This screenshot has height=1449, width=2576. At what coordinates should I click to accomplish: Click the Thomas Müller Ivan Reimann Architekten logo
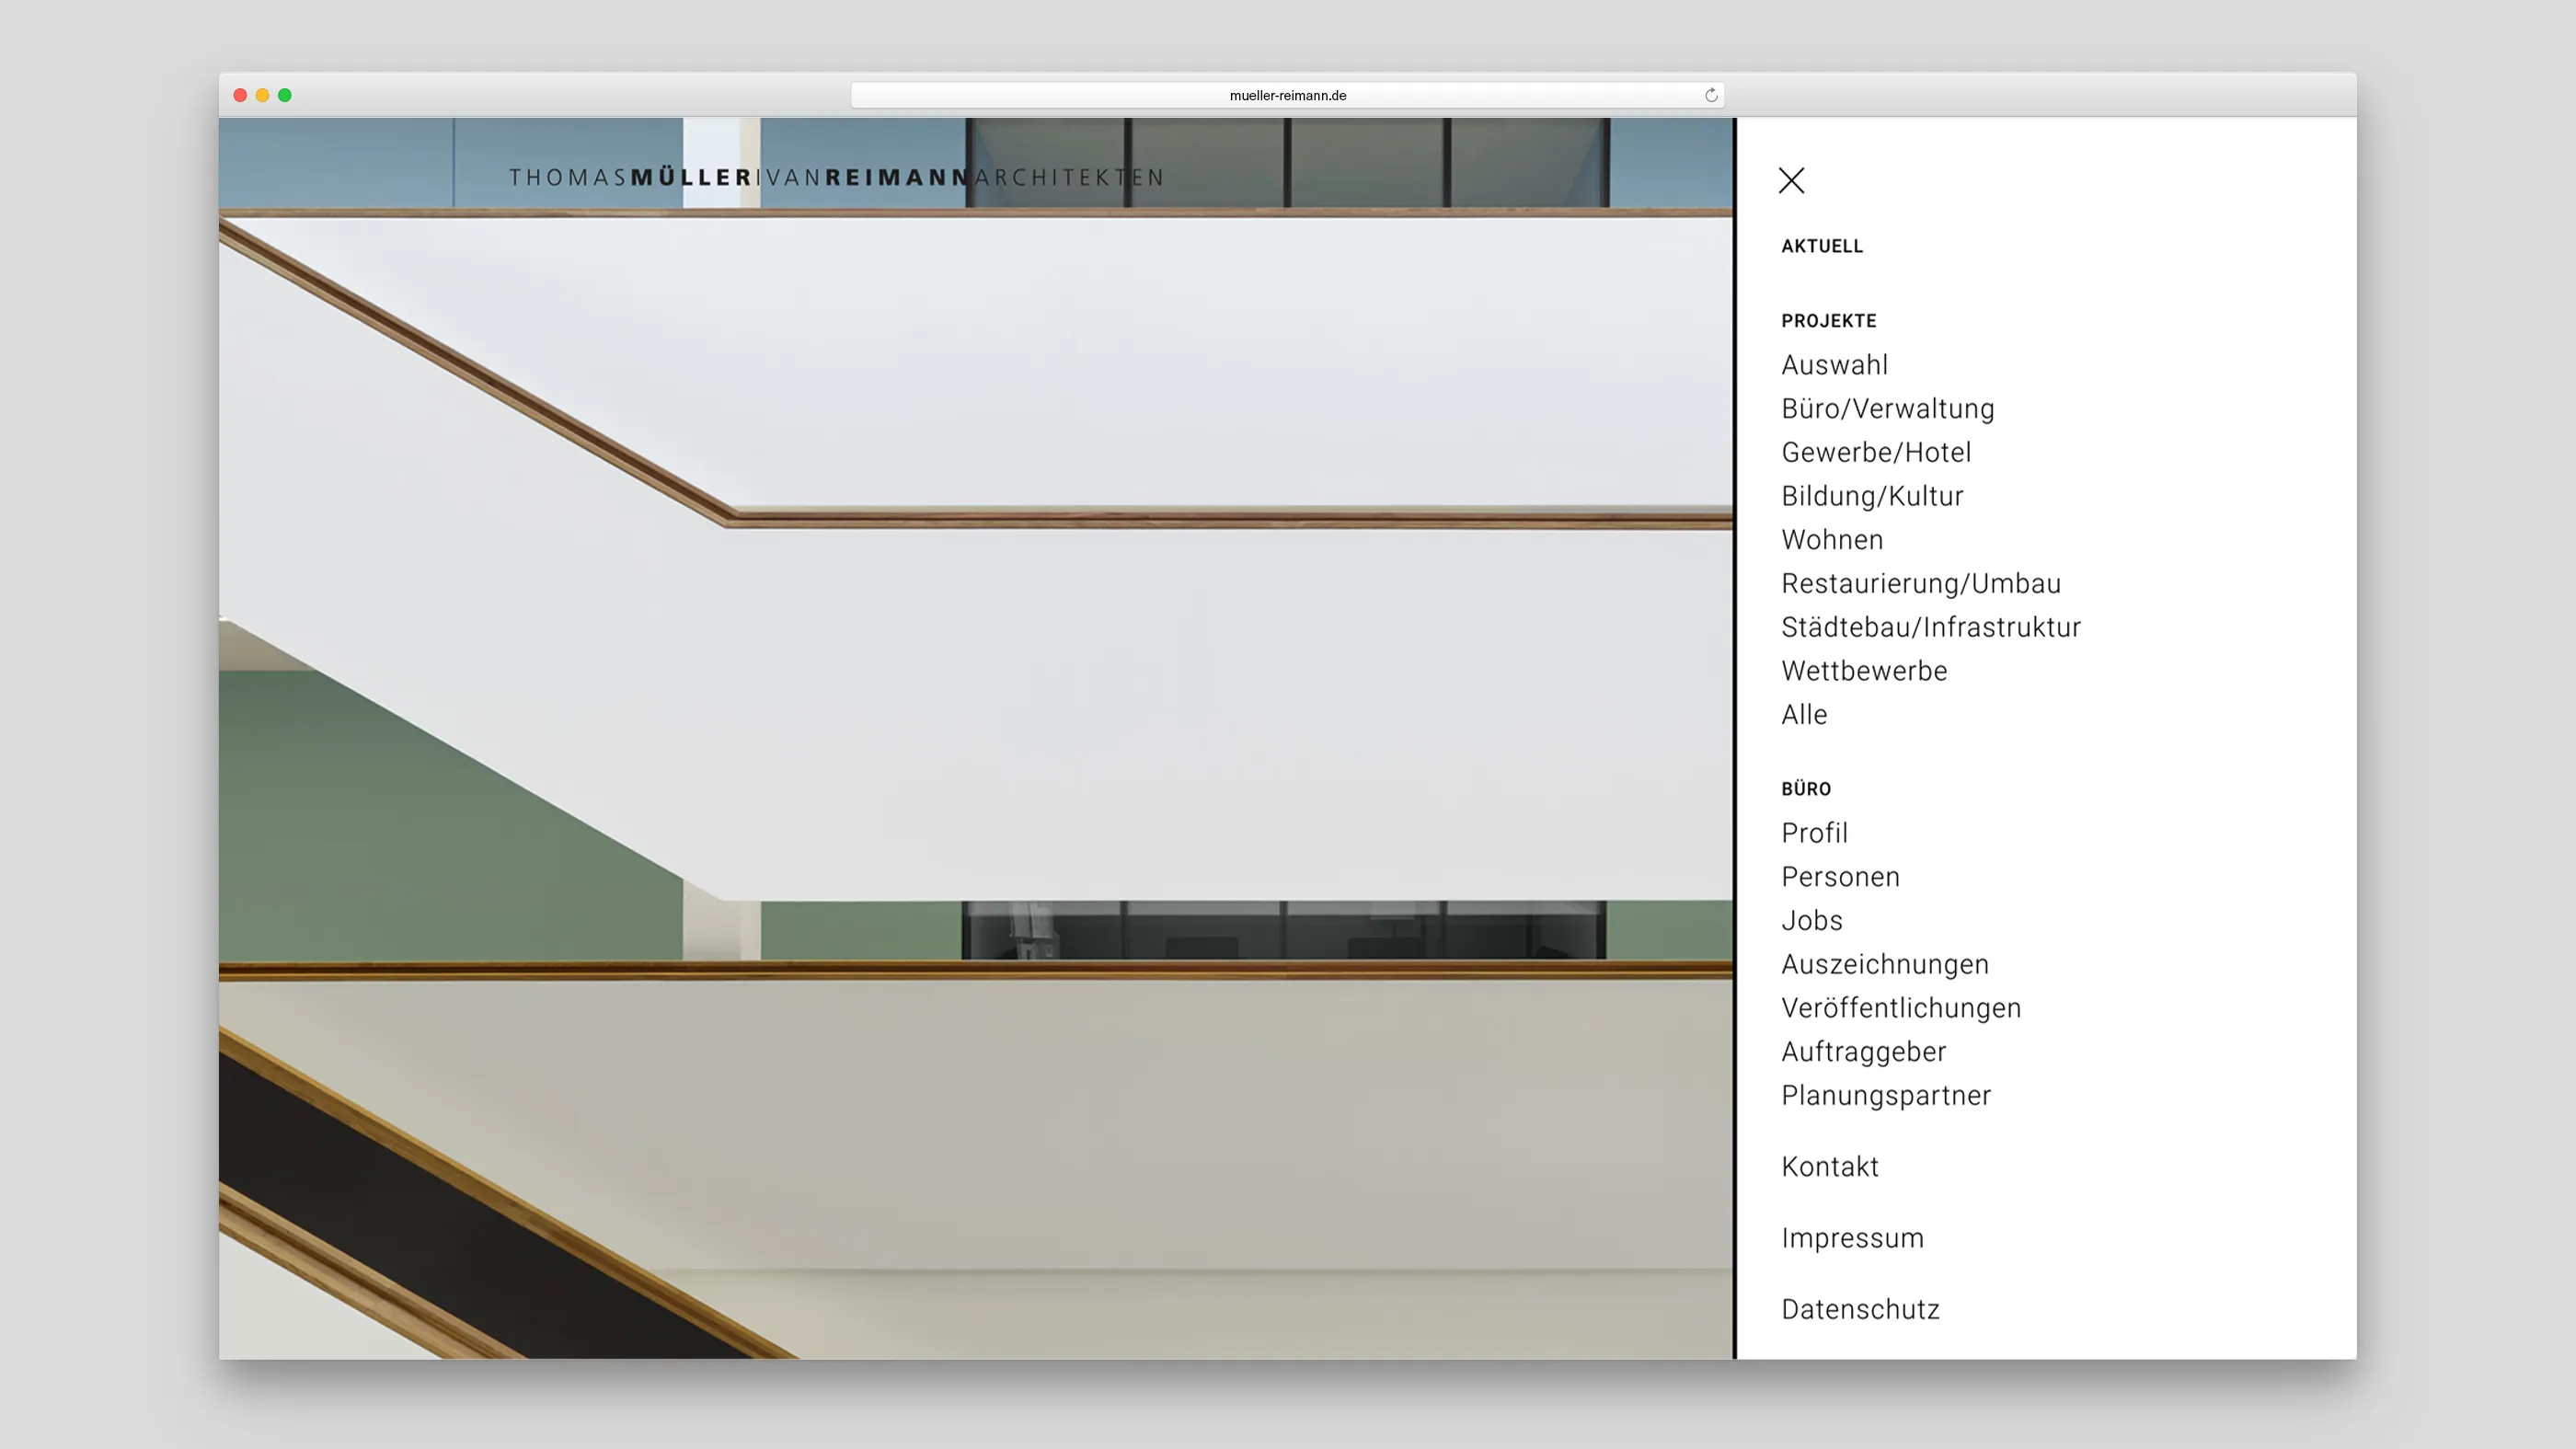click(836, 178)
